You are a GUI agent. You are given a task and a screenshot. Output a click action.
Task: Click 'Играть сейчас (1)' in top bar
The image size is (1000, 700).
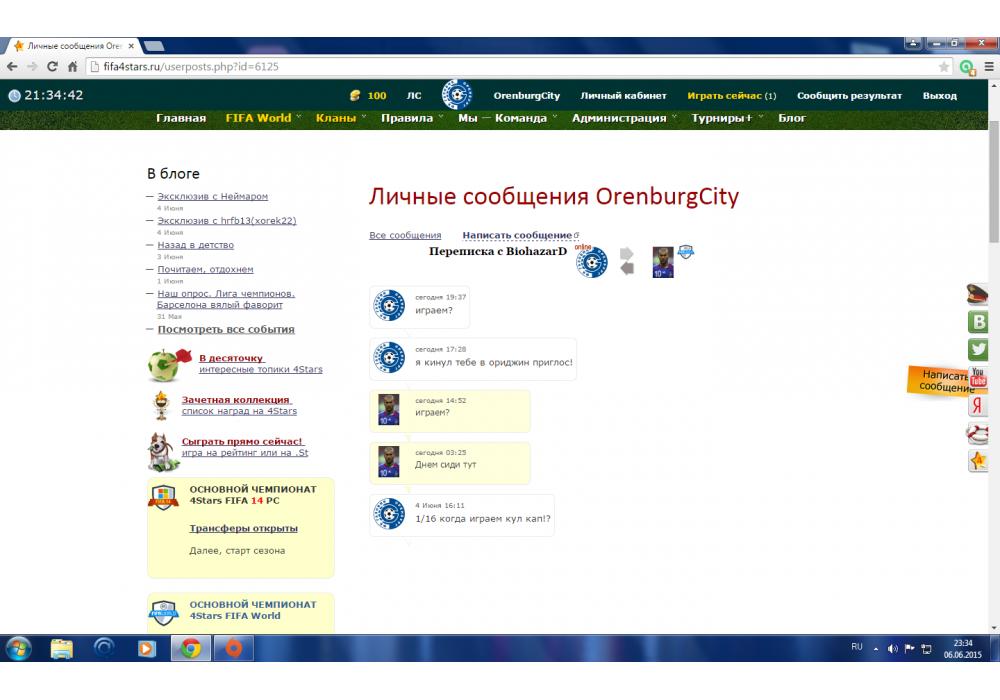pos(732,96)
